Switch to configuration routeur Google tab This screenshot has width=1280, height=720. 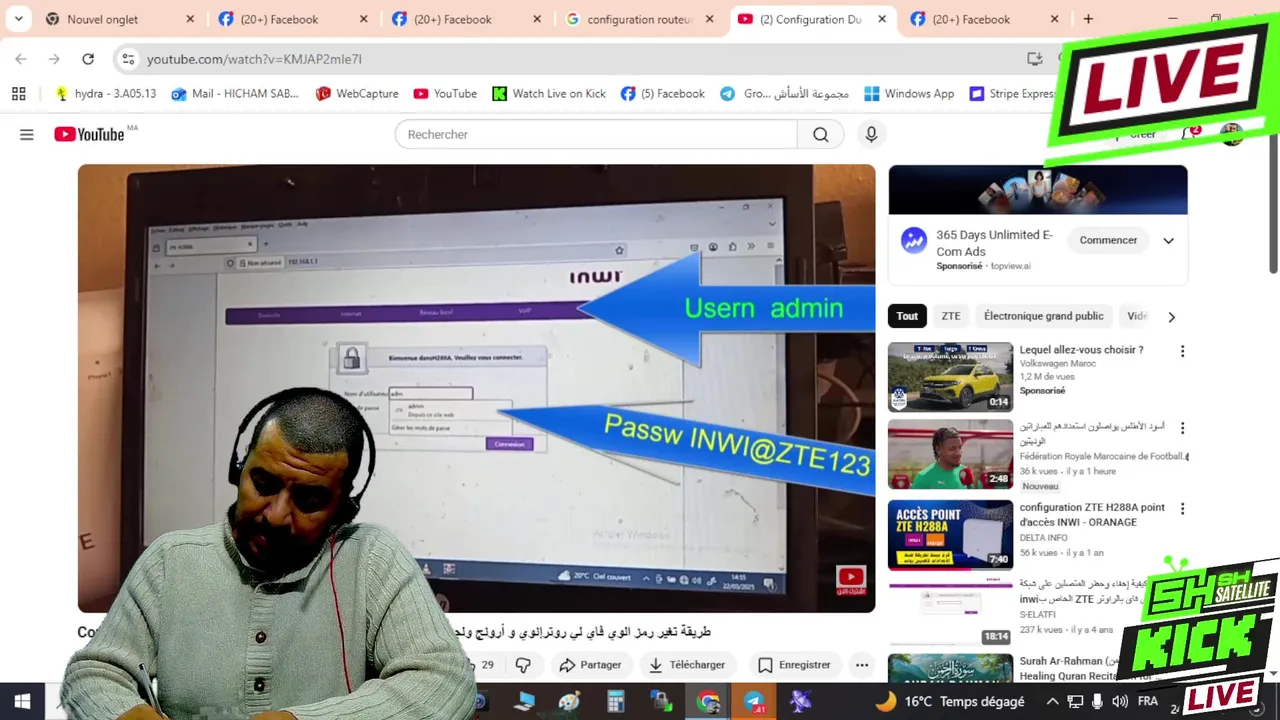pos(640,19)
